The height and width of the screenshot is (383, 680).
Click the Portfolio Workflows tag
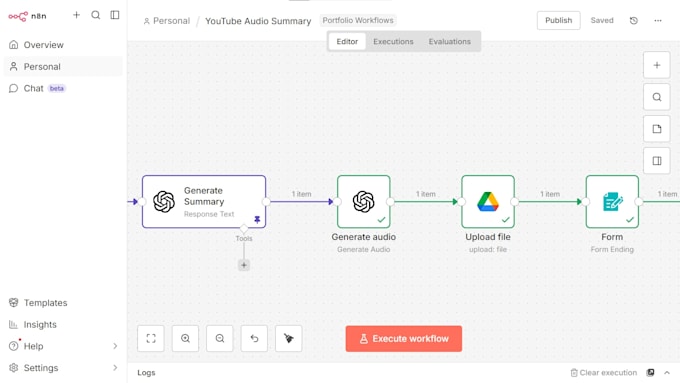[358, 20]
